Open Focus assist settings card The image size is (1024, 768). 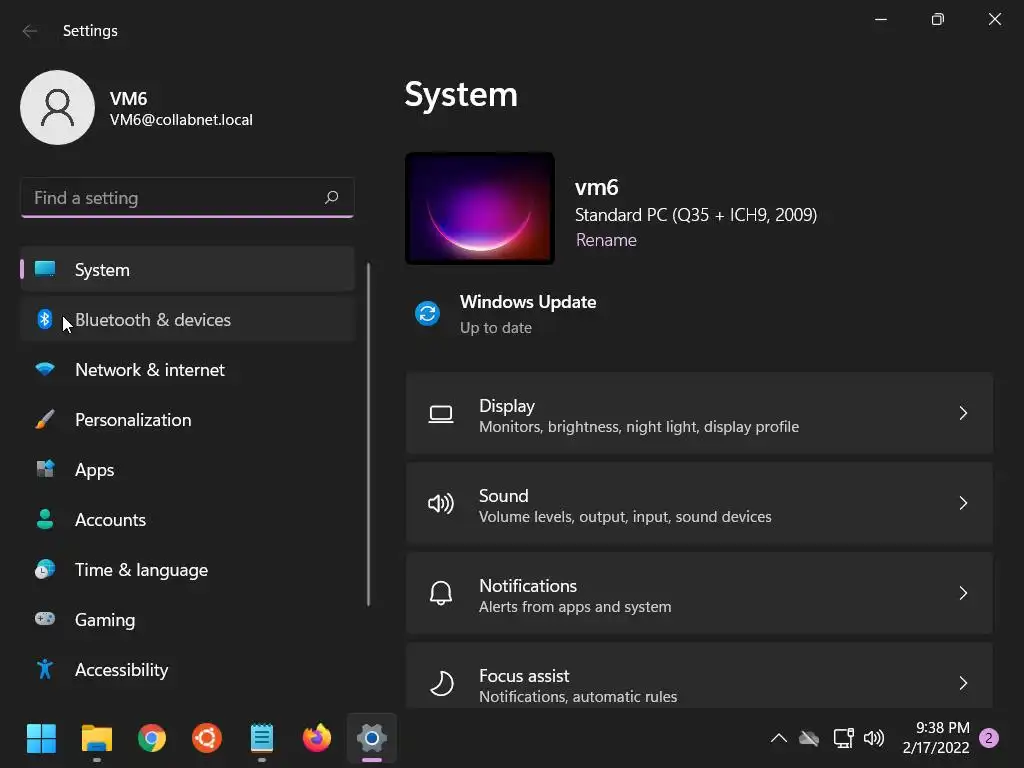coord(699,676)
